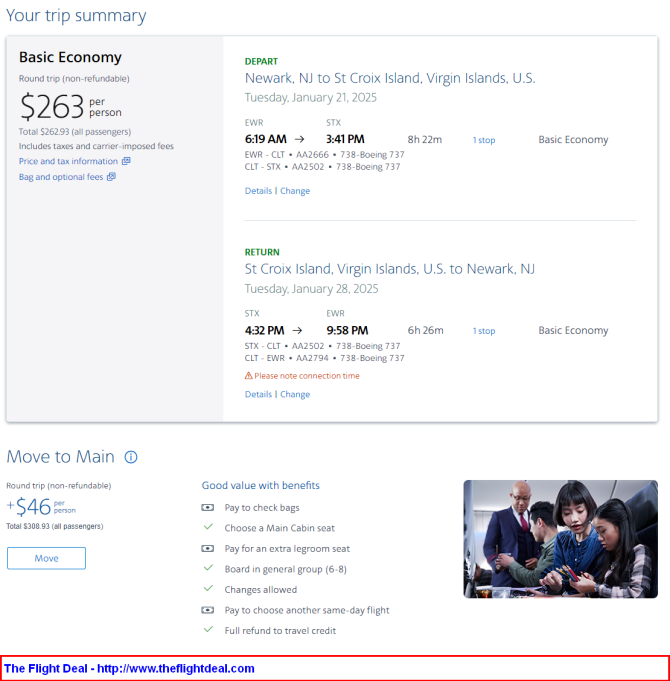Click the external-link icon beside Bag and optional fees
670x681 pixels.
click(x=111, y=177)
